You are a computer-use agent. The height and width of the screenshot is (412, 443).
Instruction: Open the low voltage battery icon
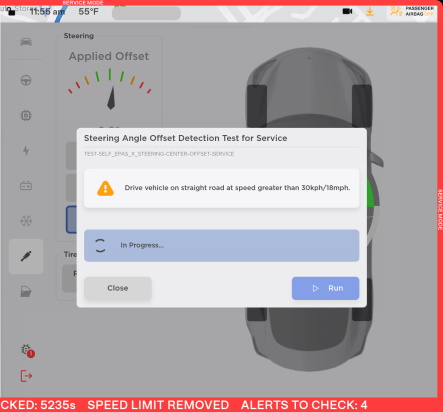click(26, 185)
